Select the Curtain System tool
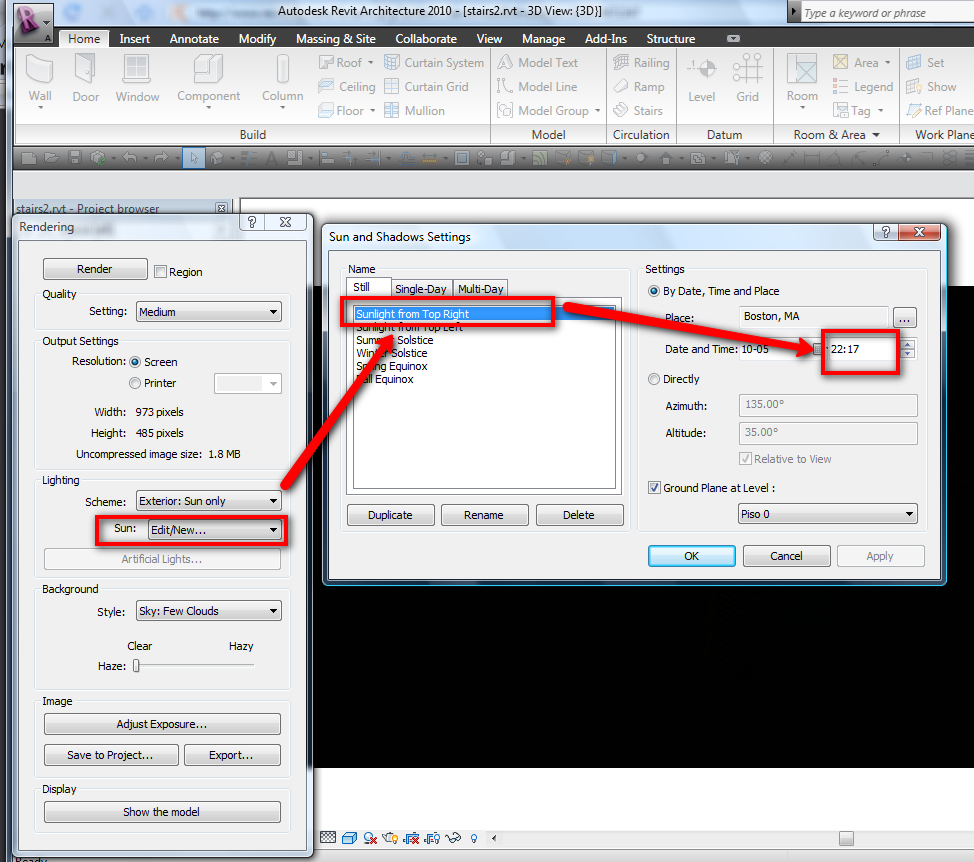 coord(434,63)
